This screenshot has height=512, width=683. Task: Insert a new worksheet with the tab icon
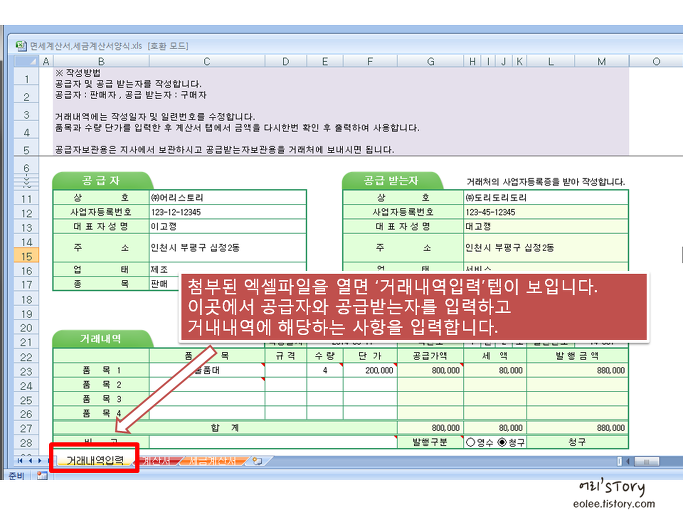[x=257, y=461]
